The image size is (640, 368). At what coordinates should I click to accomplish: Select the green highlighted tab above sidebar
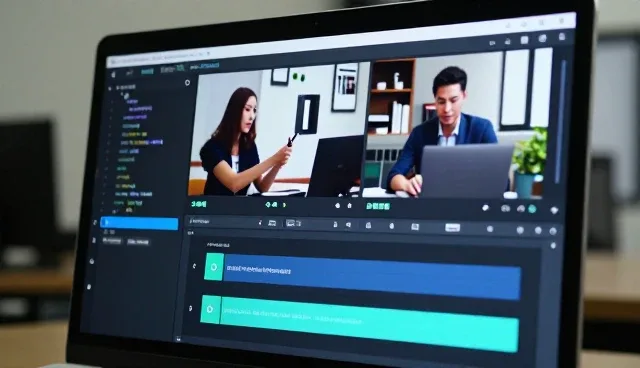[147, 72]
